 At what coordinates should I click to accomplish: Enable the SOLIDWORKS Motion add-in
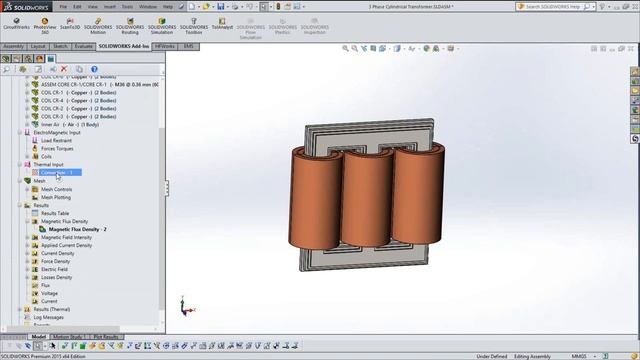98,26
